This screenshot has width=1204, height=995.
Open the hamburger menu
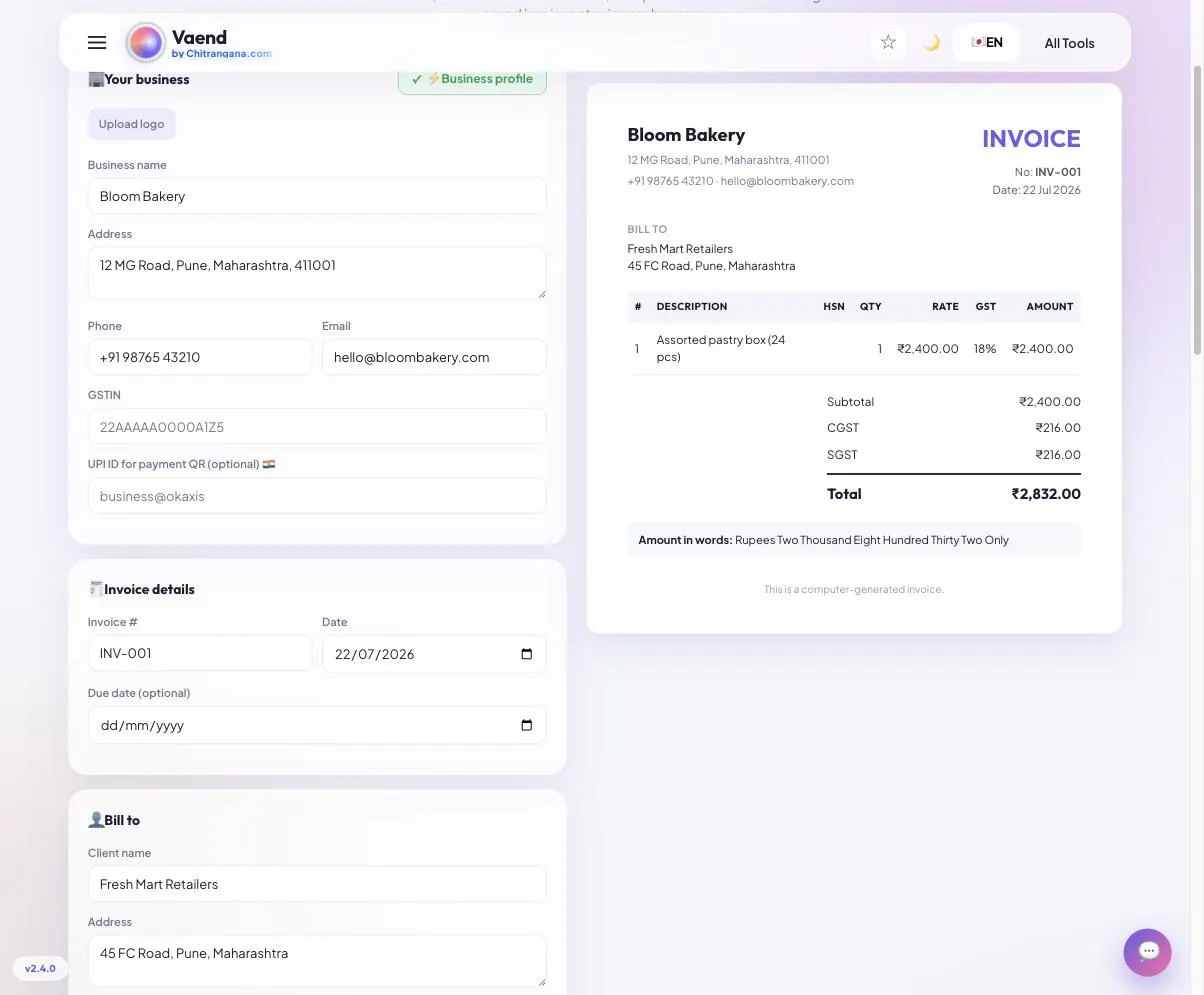(x=97, y=43)
